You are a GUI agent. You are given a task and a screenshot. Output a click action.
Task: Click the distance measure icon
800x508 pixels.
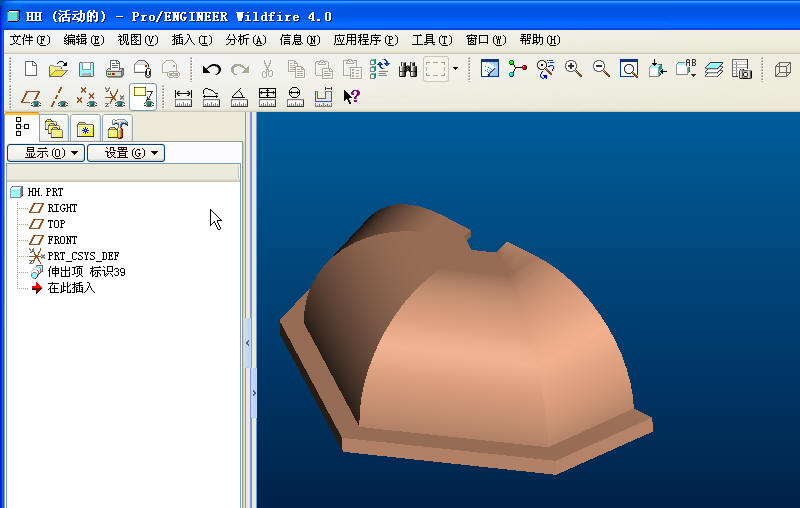pos(183,97)
